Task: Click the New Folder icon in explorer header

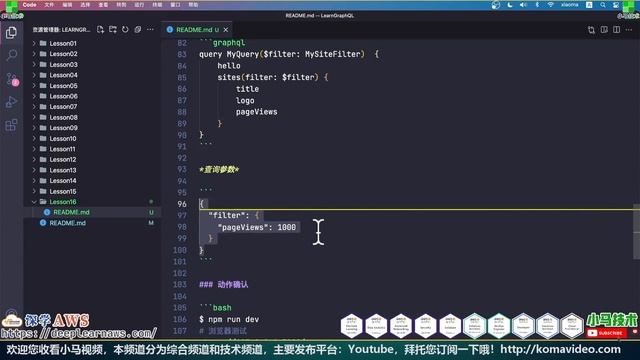Action: (113, 29)
